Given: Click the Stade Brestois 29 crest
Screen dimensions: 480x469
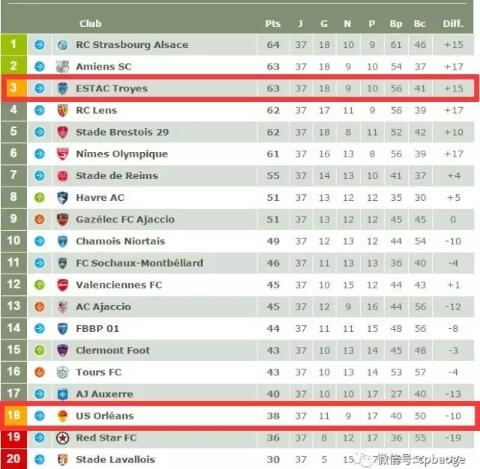Looking at the screenshot, I should [x=62, y=132].
